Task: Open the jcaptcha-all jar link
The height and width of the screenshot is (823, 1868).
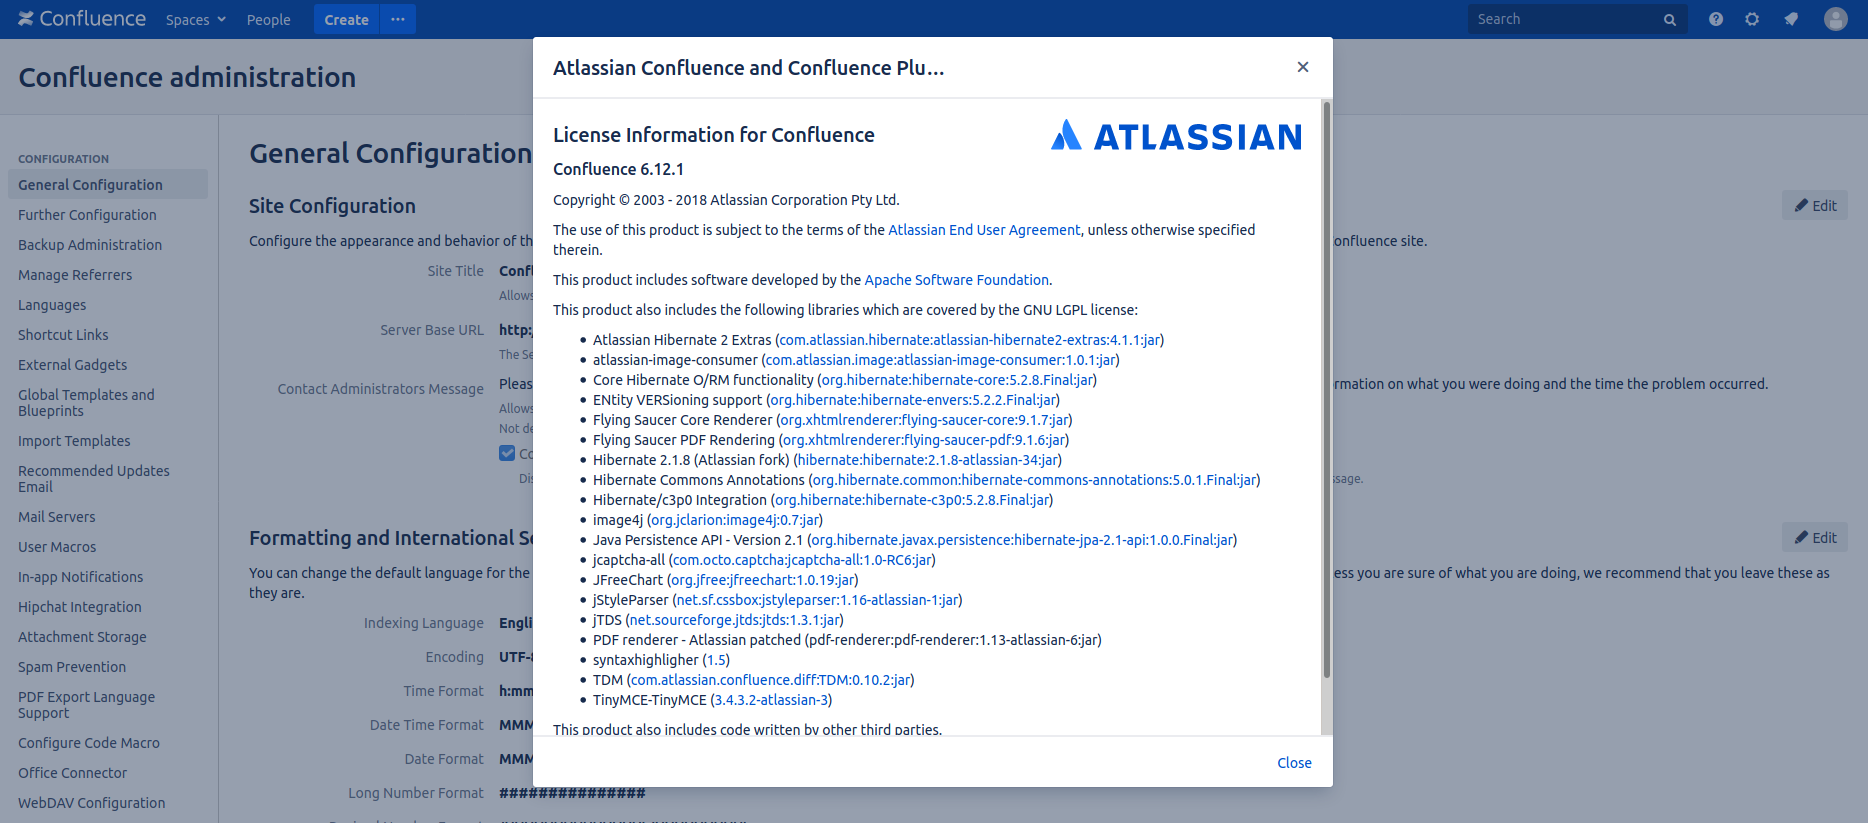Action: point(803,560)
